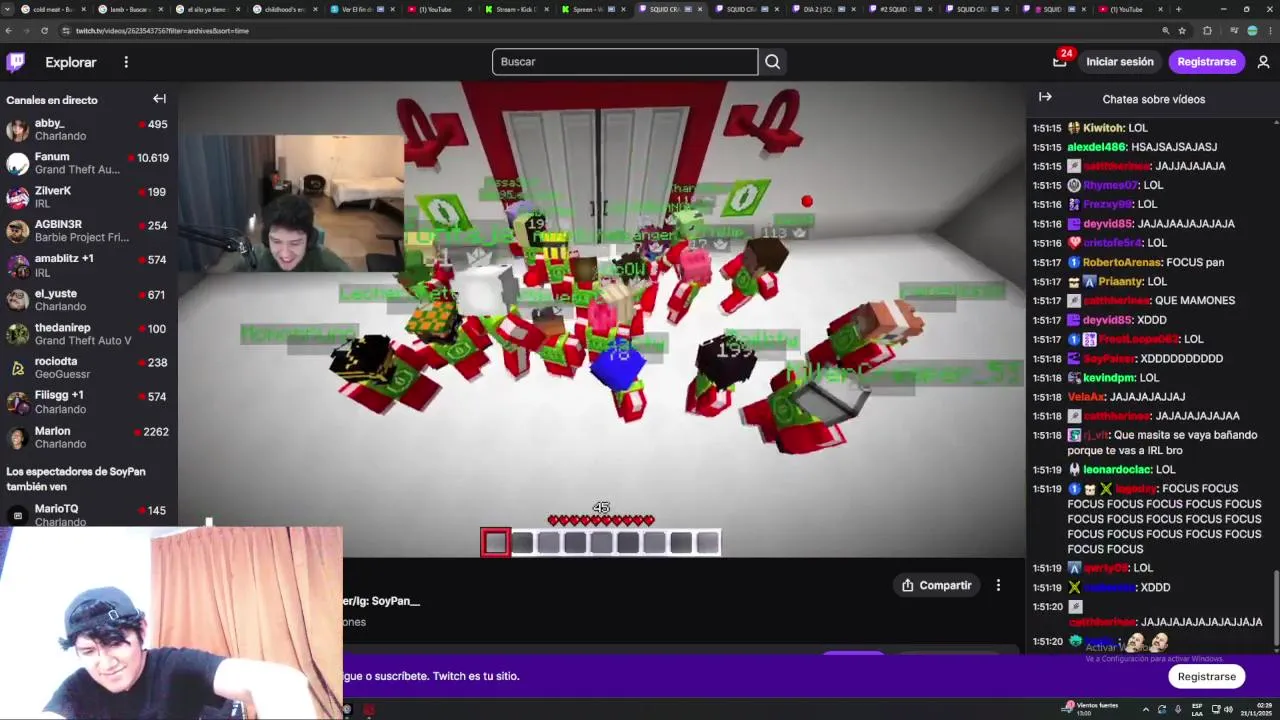Open the Explorar page
Screen dimensions: 1280x720
(71, 62)
